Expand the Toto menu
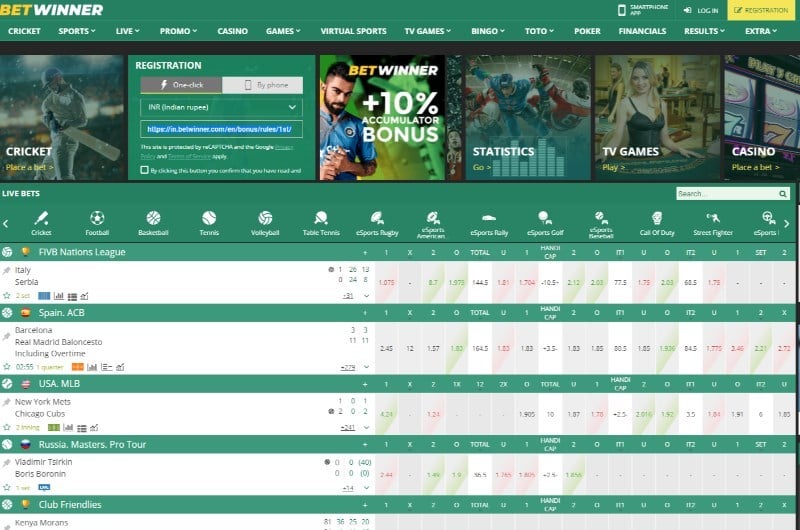800x530 pixels. click(539, 31)
